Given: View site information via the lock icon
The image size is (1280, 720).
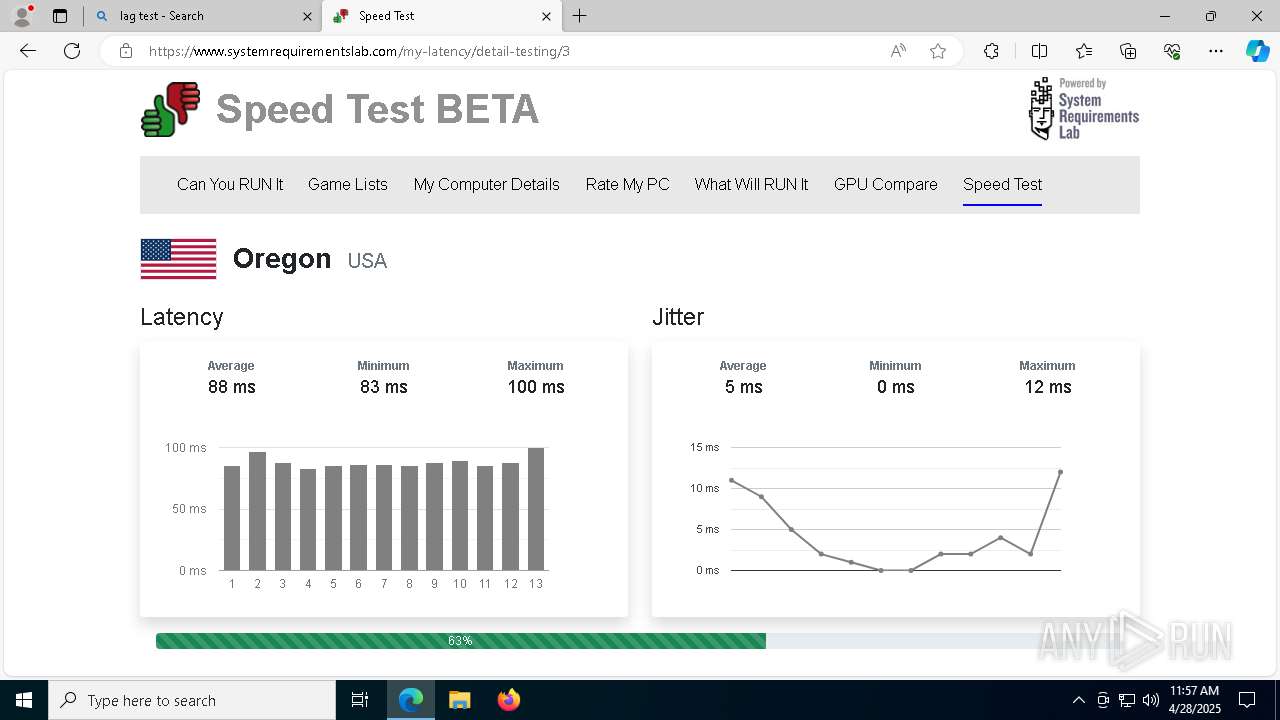Looking at the screenshot, I should click(126, 51).
